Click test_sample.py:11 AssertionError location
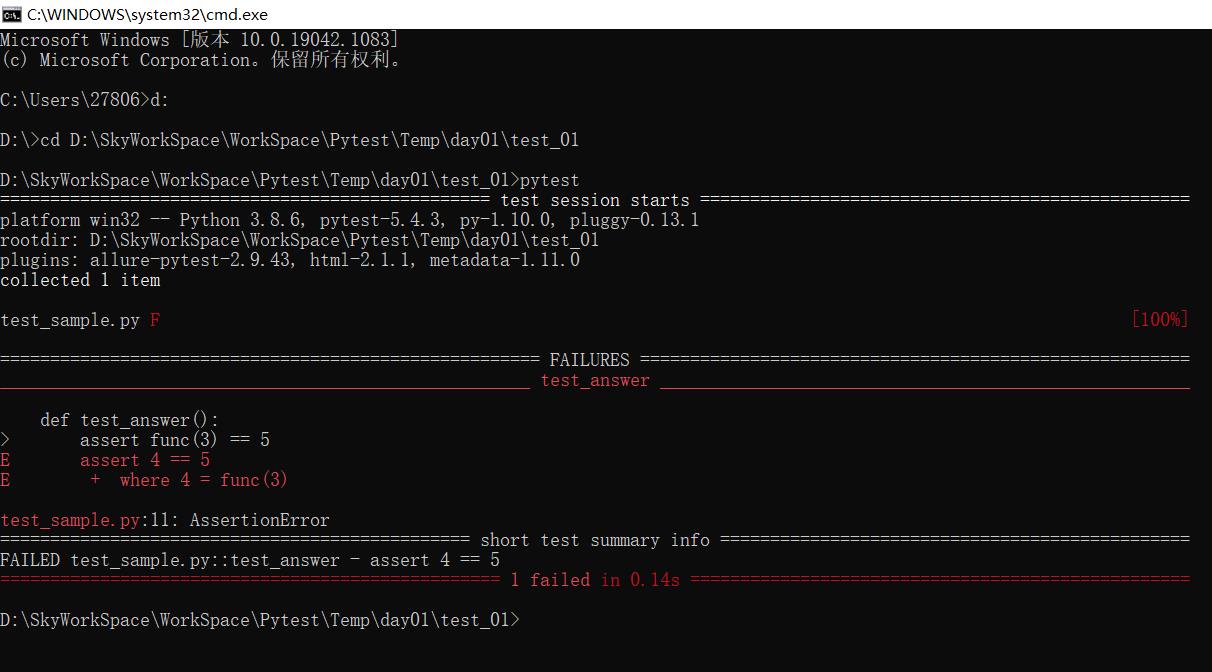 tap(165, 520)
